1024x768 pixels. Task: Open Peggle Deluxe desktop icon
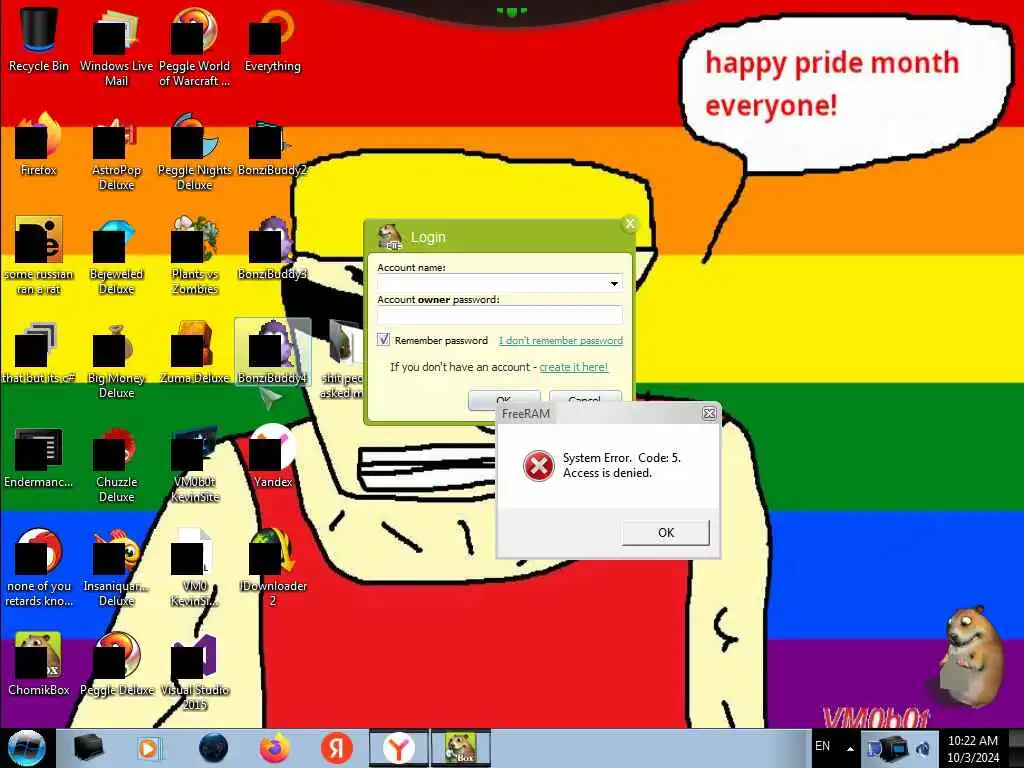116,665
